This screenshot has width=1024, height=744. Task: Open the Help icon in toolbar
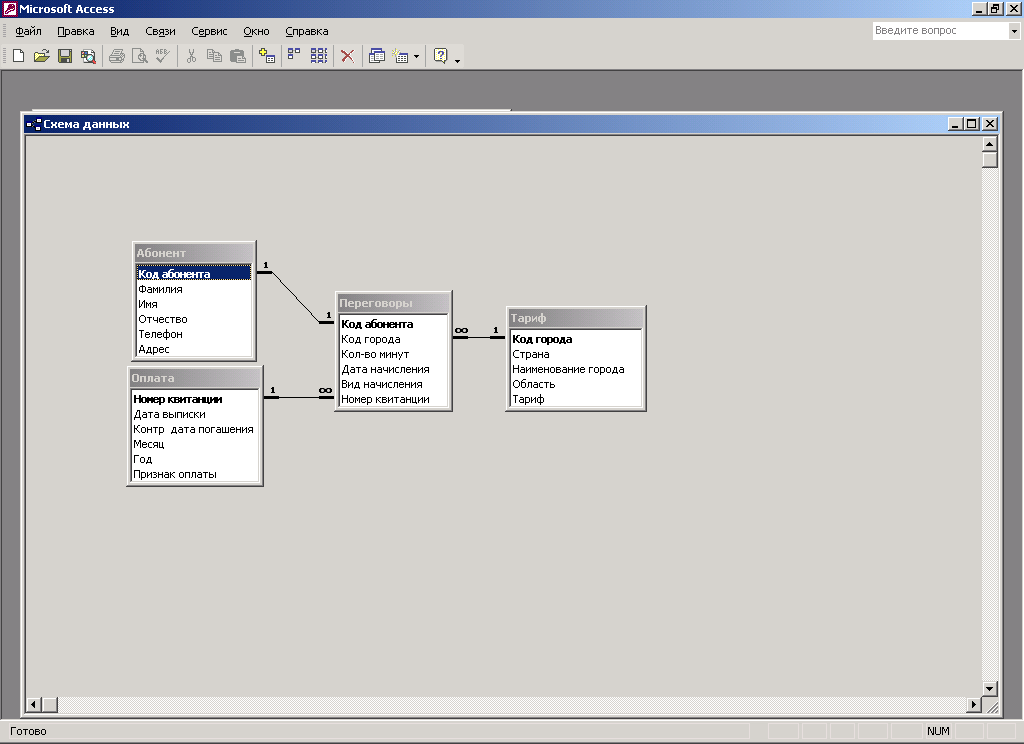(440, 56)
